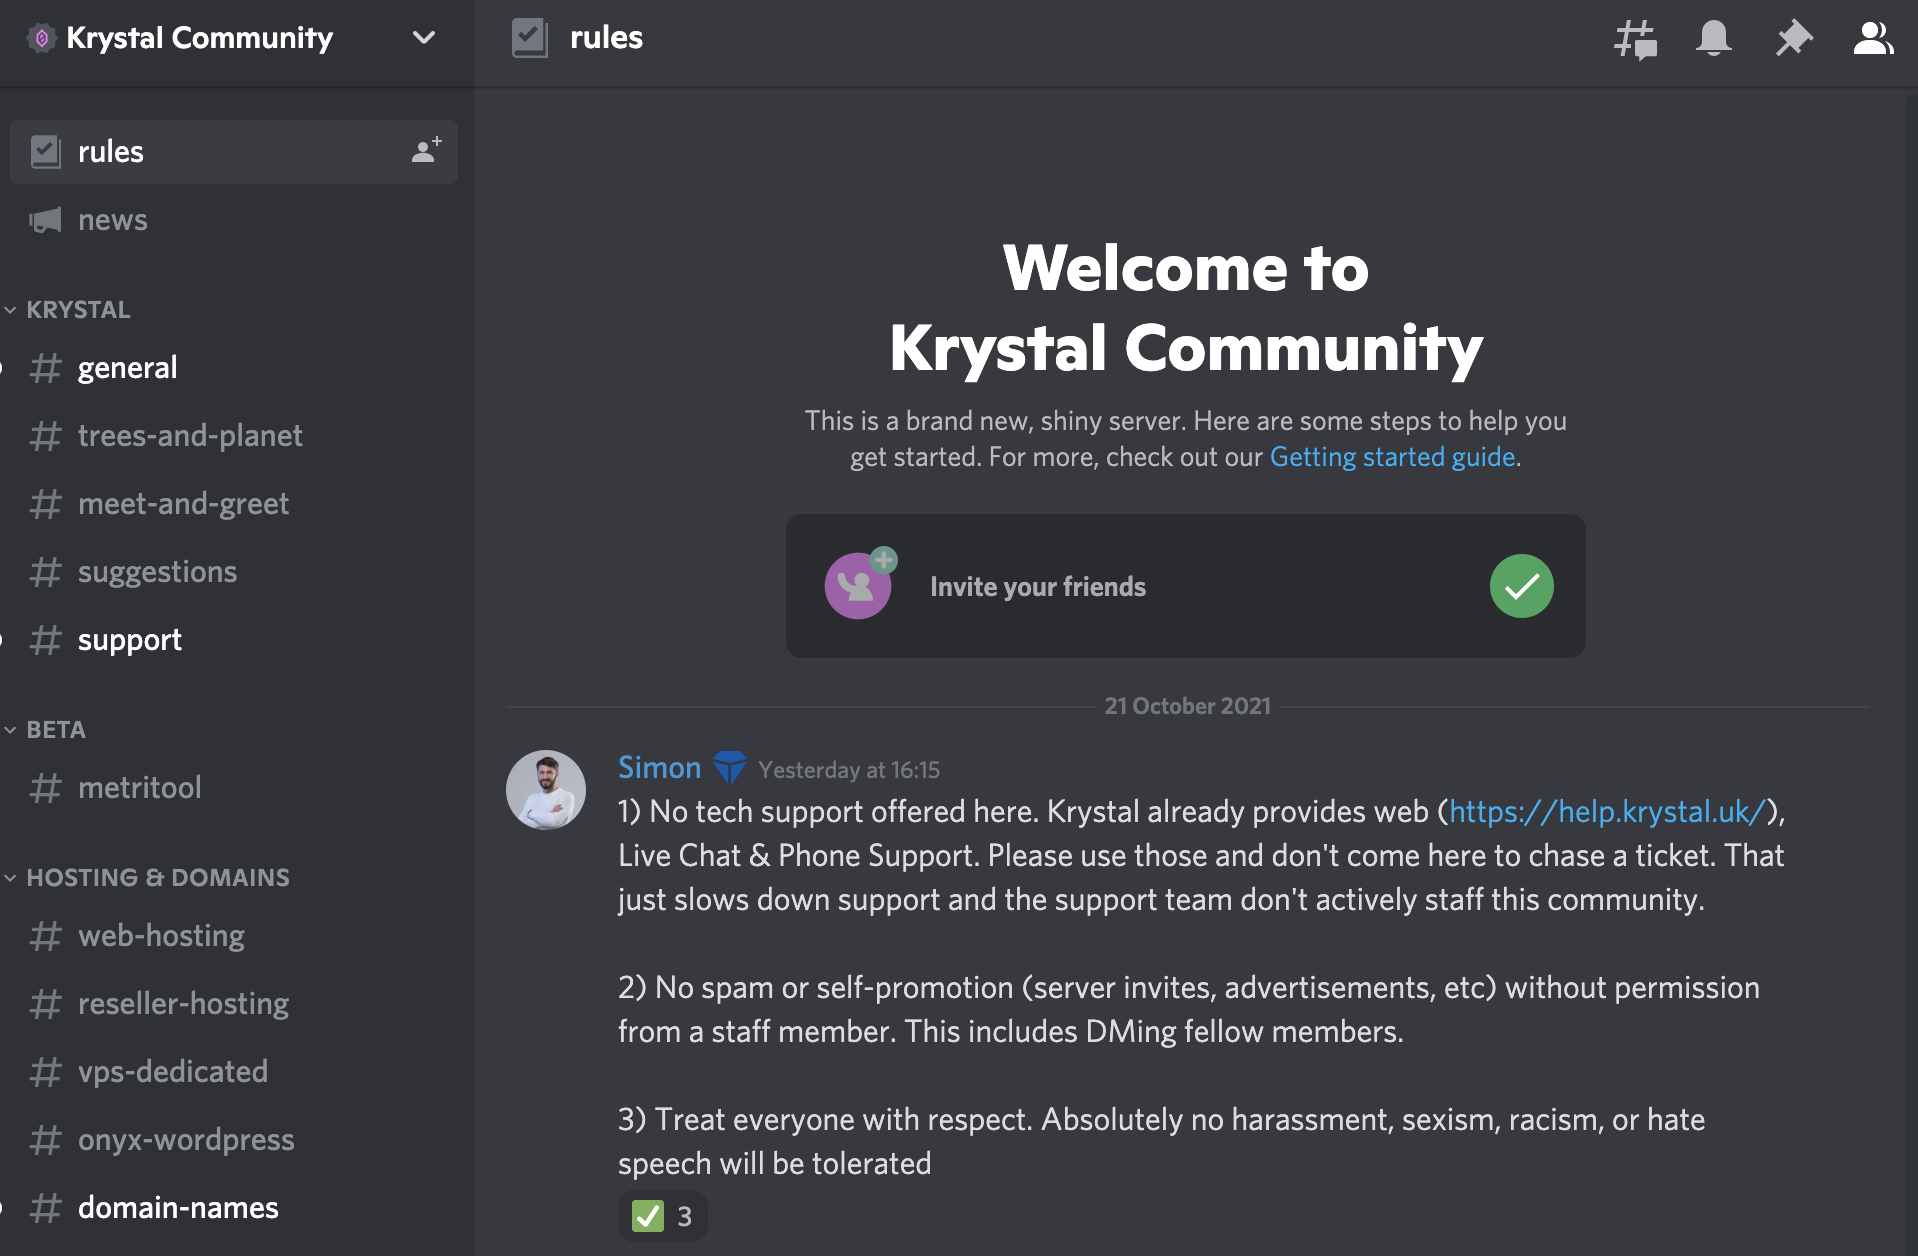Screen dimensions: 1918x1256
Task: Open the suggestions channel
Action: click(x=234, y=572)
